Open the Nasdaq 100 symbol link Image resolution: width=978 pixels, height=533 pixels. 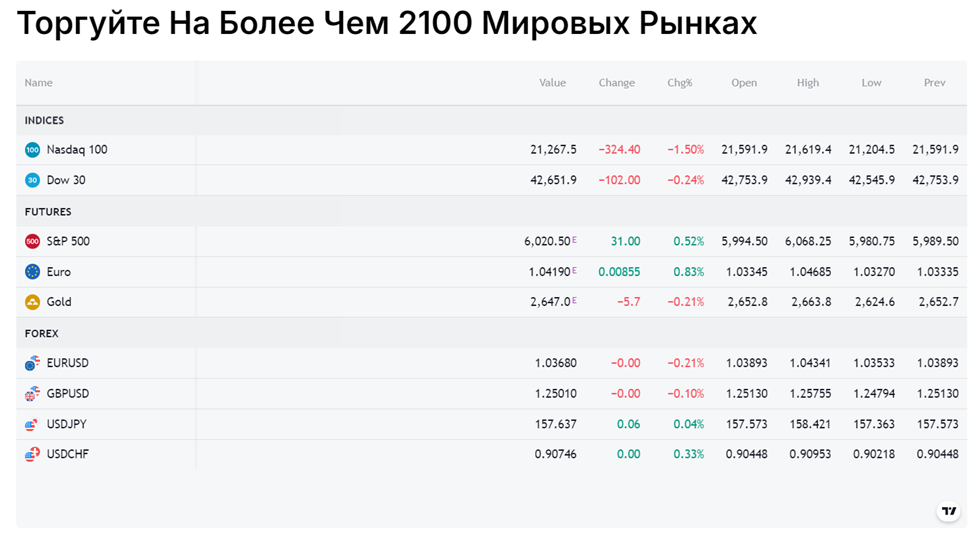[x=77, y=150]
